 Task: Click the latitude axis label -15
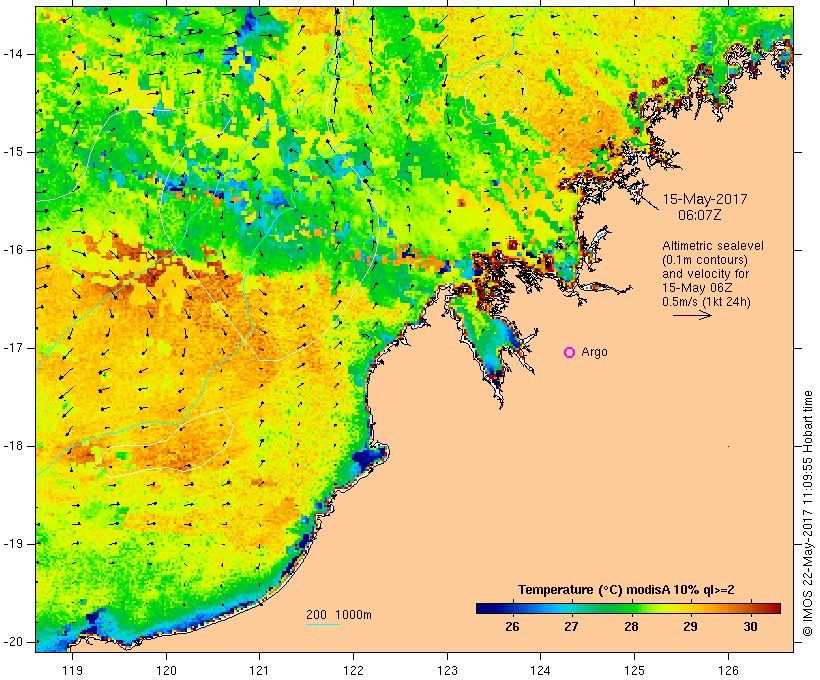[x=13, y=152]
